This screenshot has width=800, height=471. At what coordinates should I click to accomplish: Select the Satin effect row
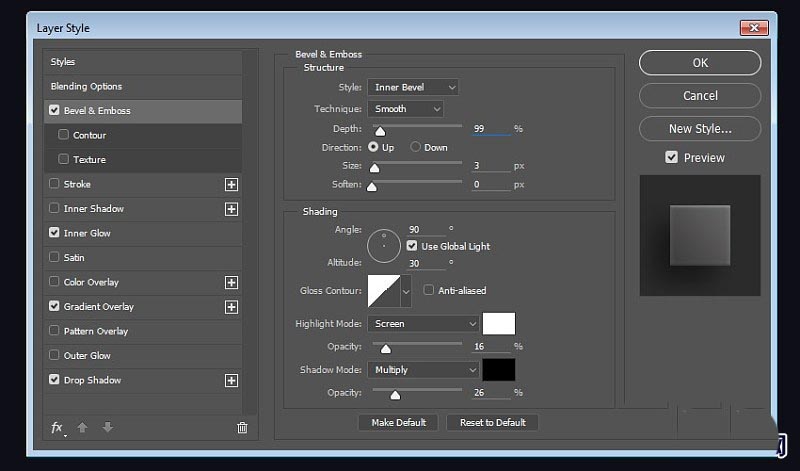pos(143,257)
